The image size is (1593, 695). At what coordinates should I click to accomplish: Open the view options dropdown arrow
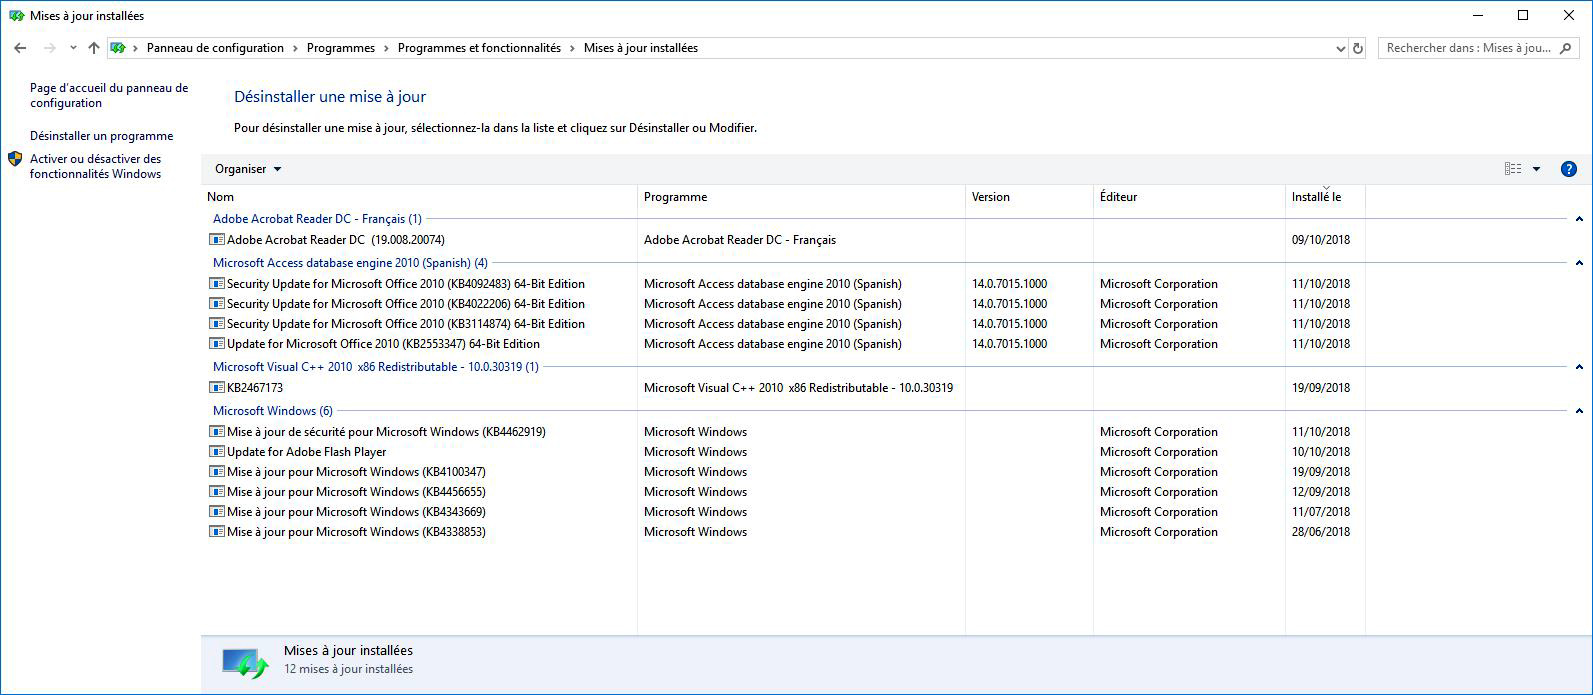coord(1537,169)
